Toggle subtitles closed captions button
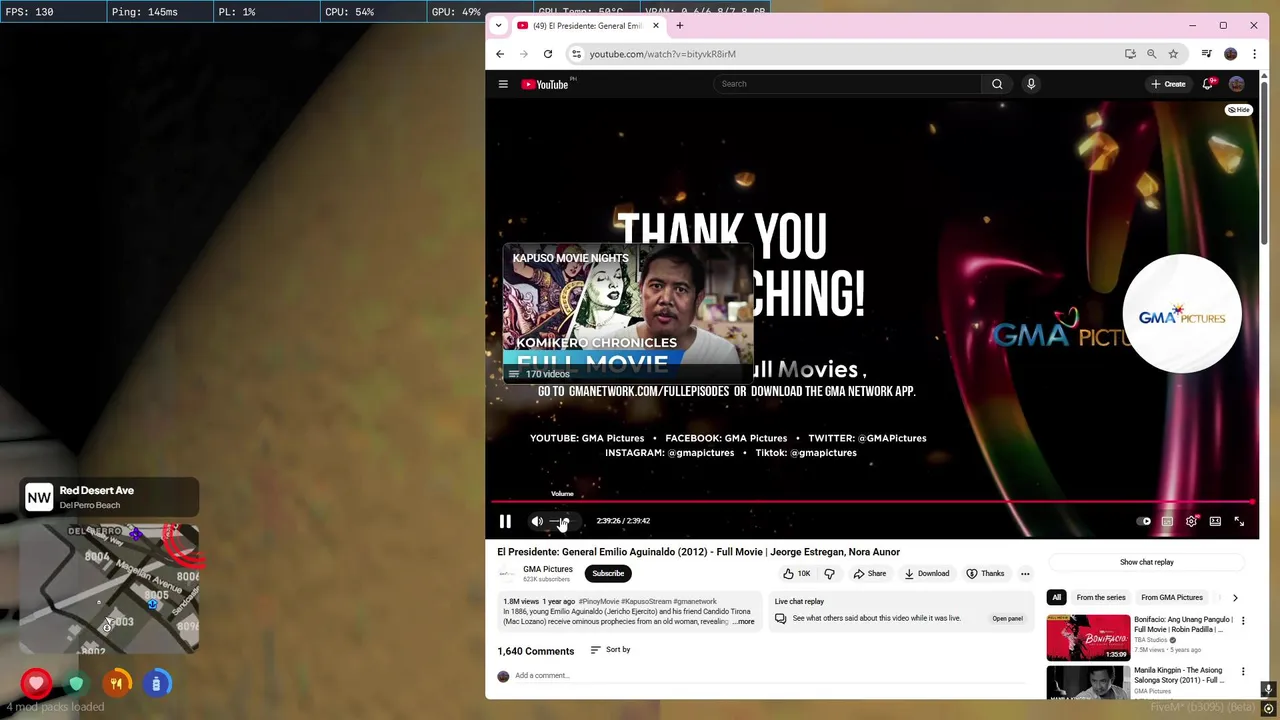 (x=1167, y=521)
